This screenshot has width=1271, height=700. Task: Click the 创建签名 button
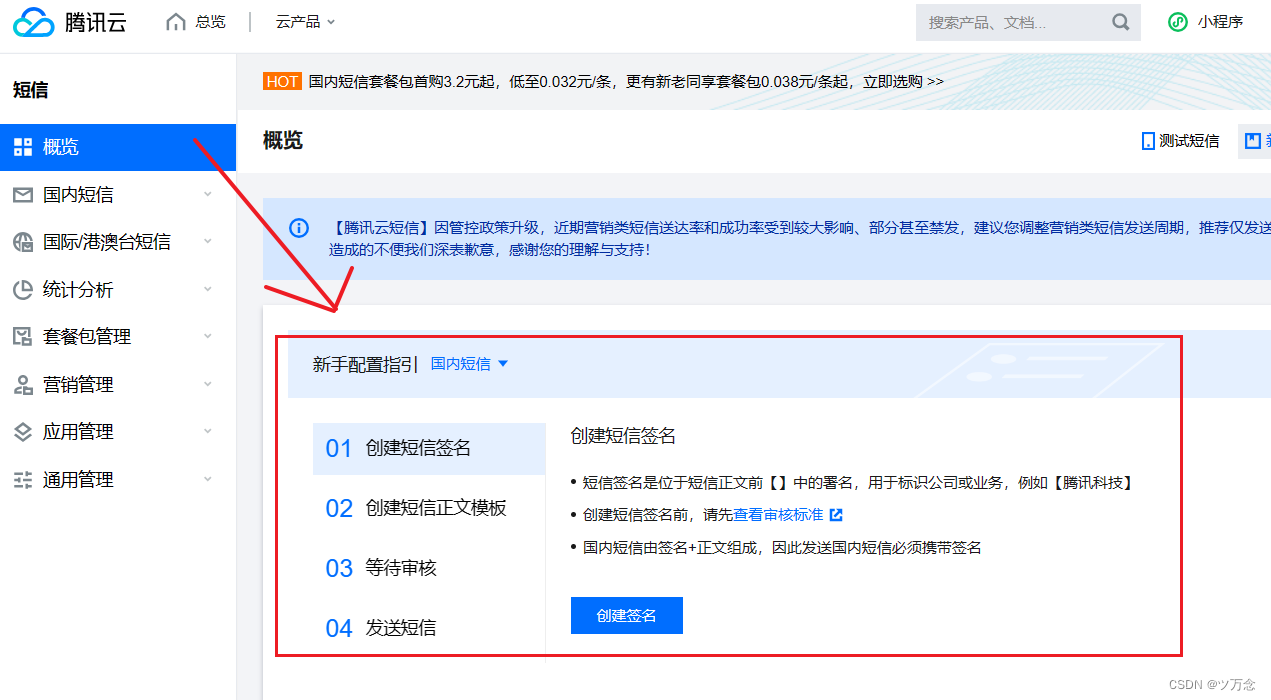pyautogui.click(x=627, y=616)
